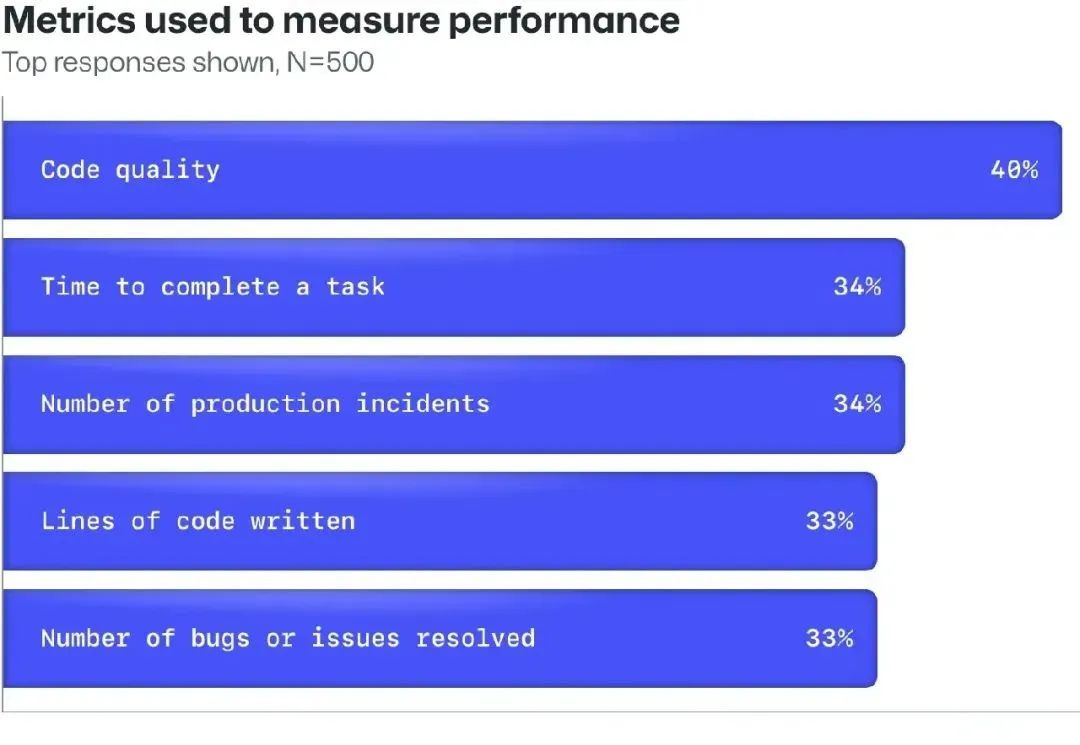Select the "Number of bugs or issues resolved" label
Viewport: 1080px width, 745px height.
(x=288, y=638)
